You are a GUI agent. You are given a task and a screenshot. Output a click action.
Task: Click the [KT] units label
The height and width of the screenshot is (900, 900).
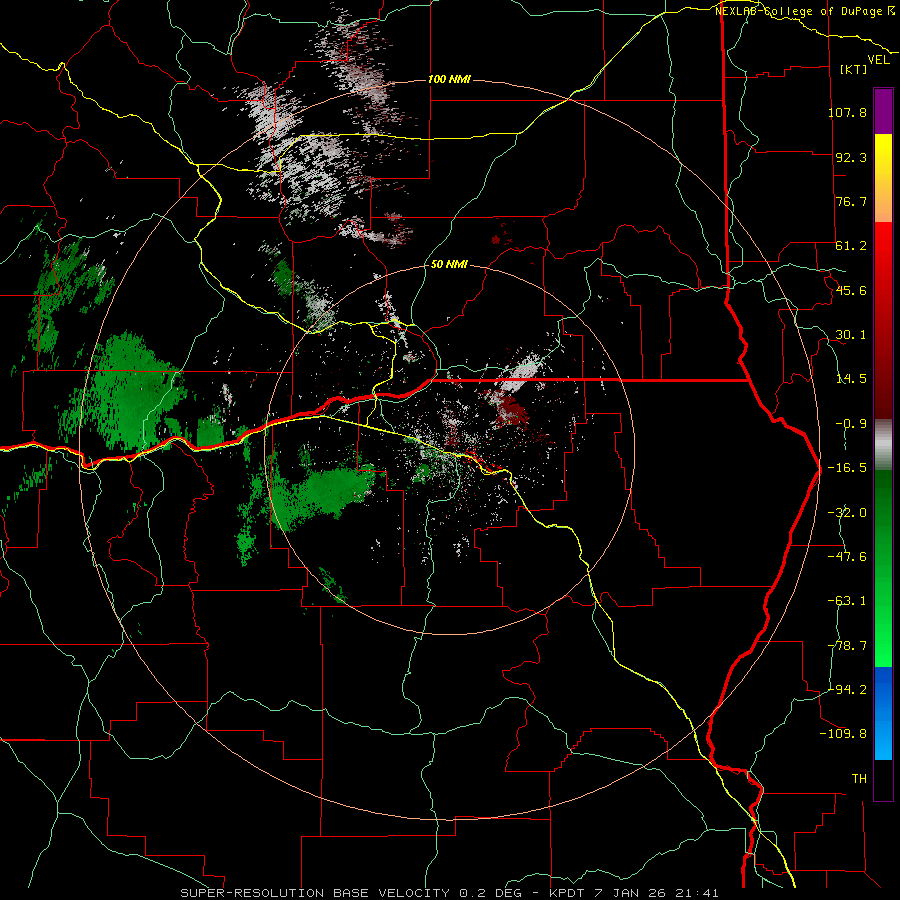click(853, 69)
